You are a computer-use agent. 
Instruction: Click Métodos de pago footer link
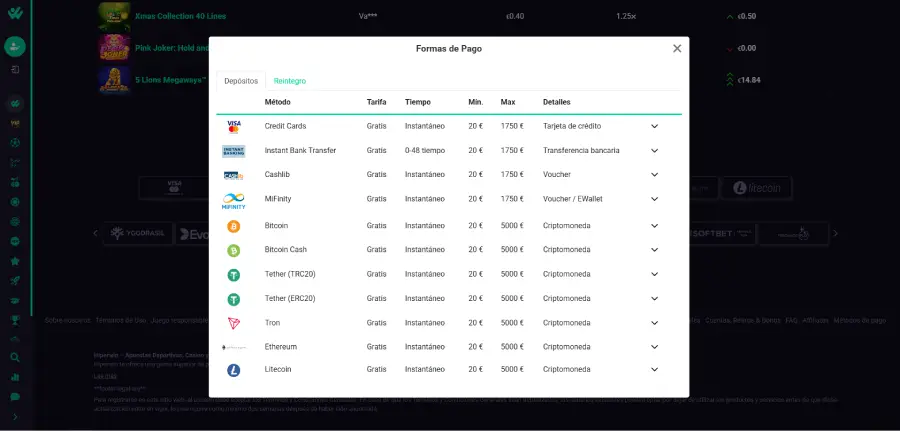click(x=860, y=321)
